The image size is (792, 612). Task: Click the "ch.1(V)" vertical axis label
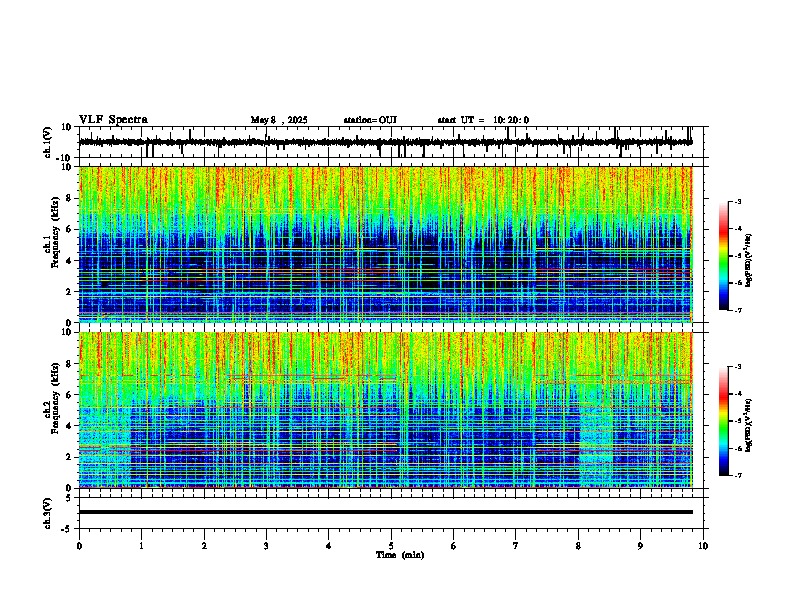(48, 142)
